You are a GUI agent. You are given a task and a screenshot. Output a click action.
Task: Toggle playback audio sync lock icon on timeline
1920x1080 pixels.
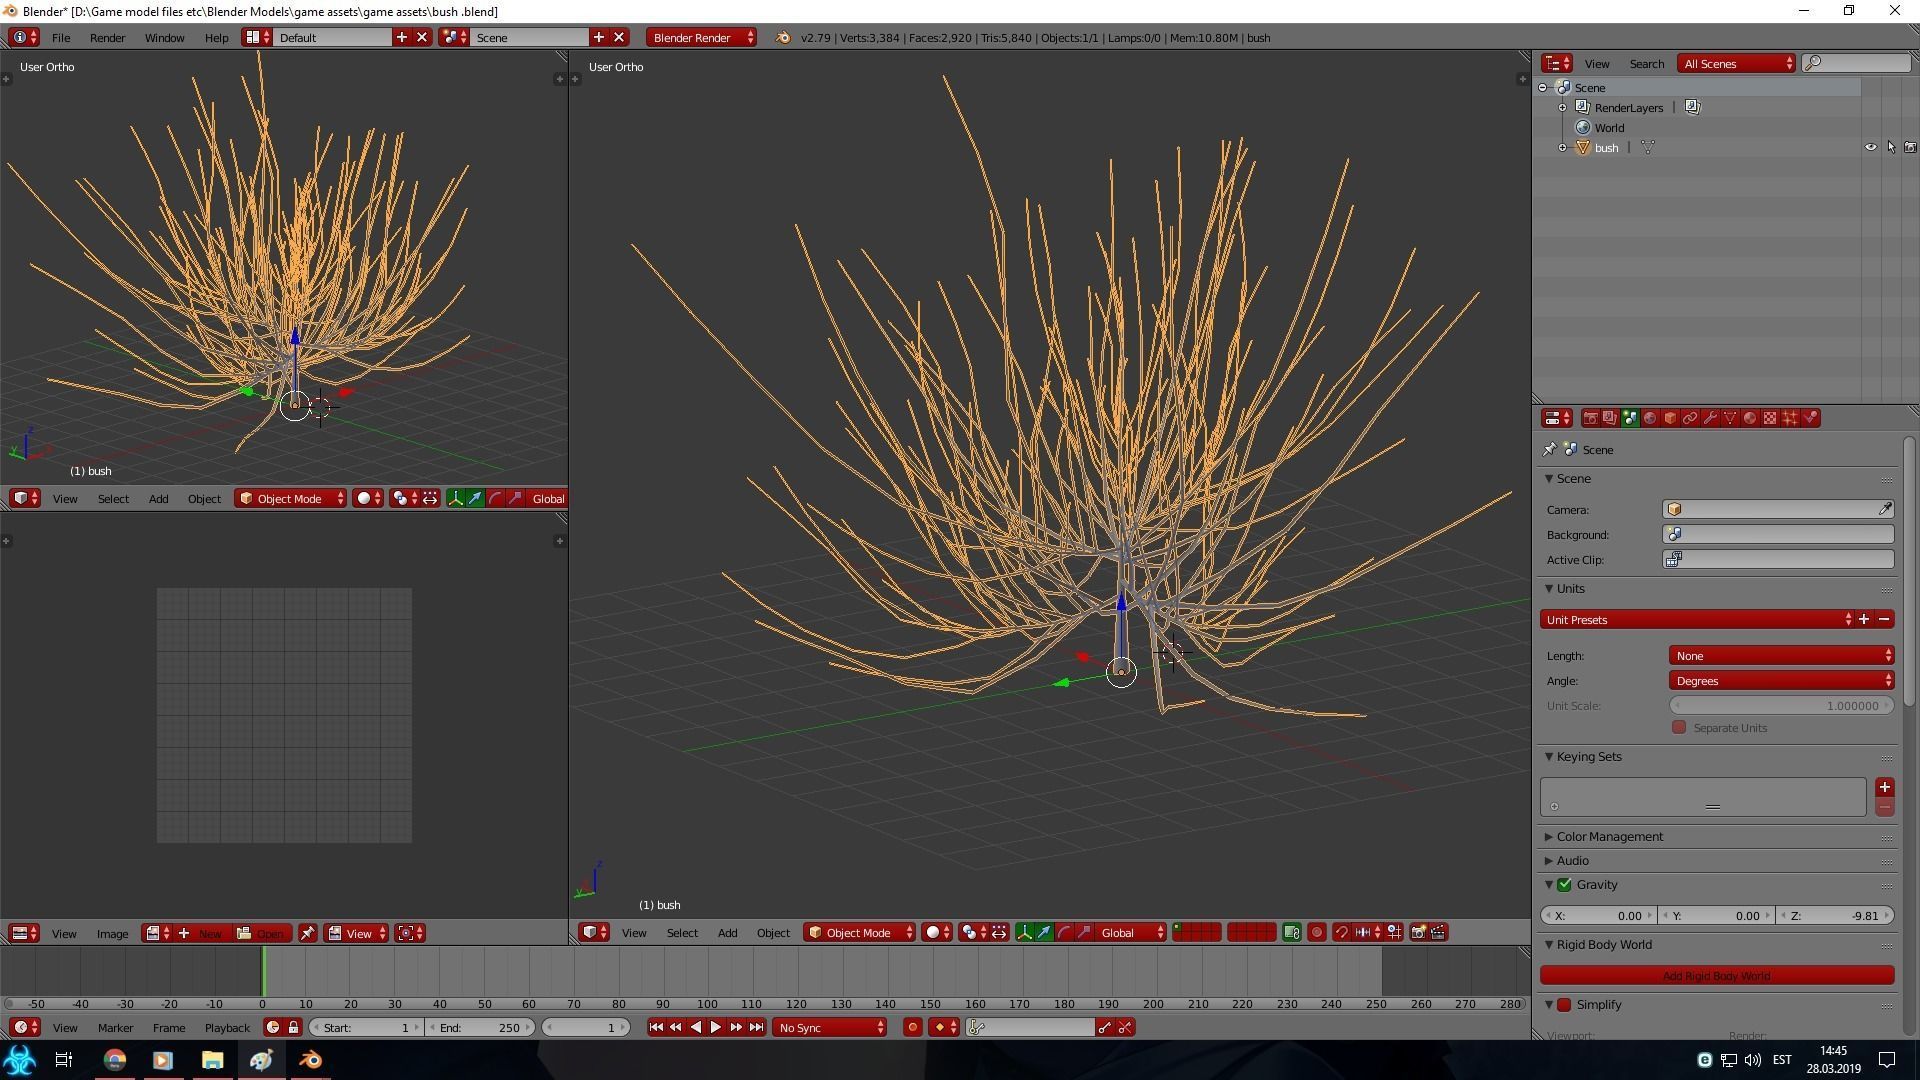pos(293,1027)
